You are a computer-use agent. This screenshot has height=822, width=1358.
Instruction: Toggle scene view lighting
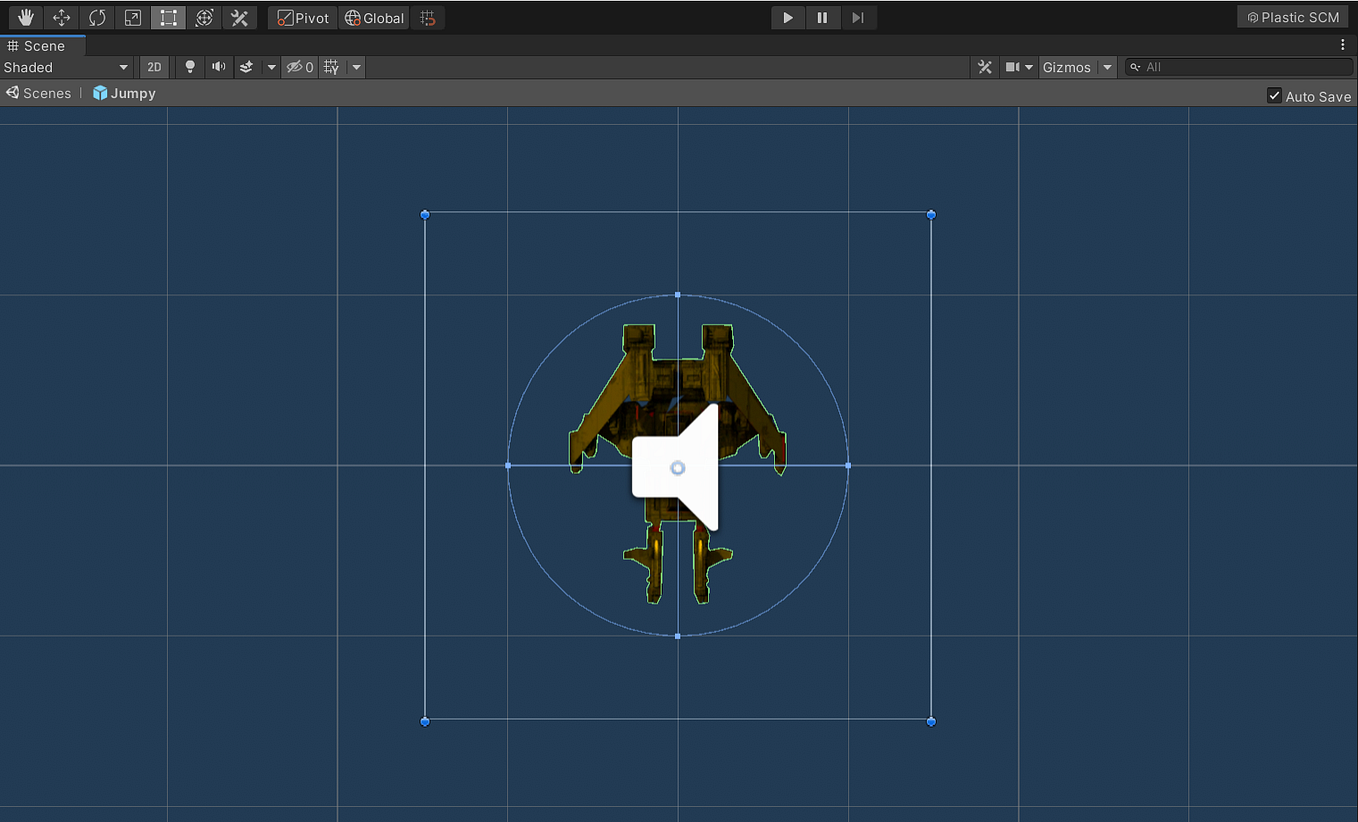click(x=190, y=67)
